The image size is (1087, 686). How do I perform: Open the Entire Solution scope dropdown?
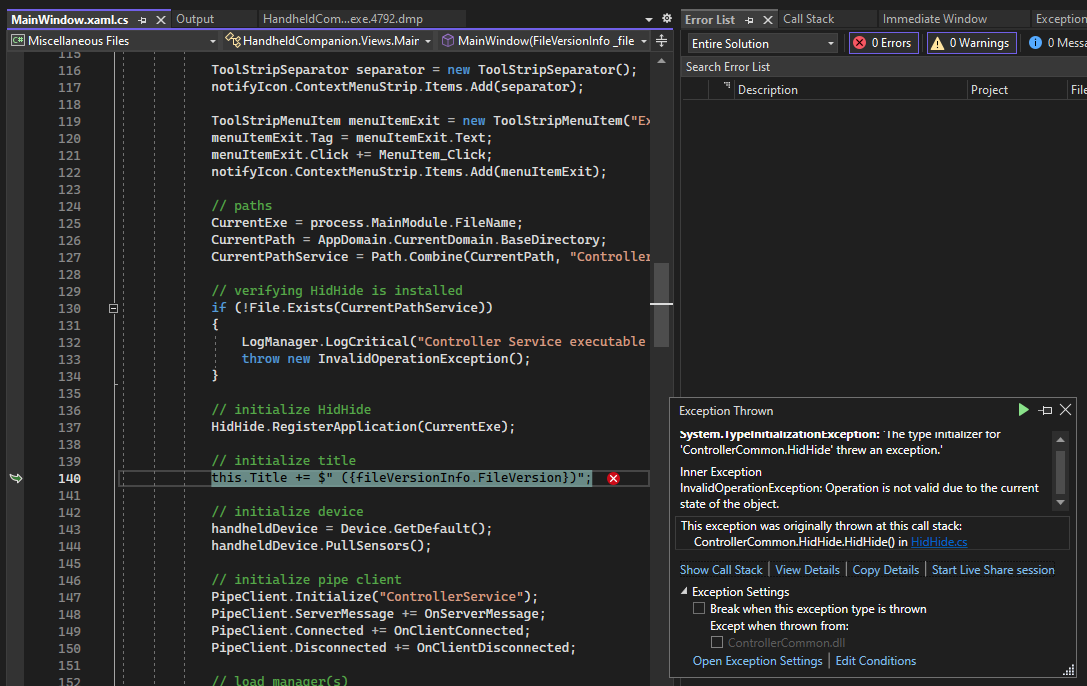pos(763,43)
